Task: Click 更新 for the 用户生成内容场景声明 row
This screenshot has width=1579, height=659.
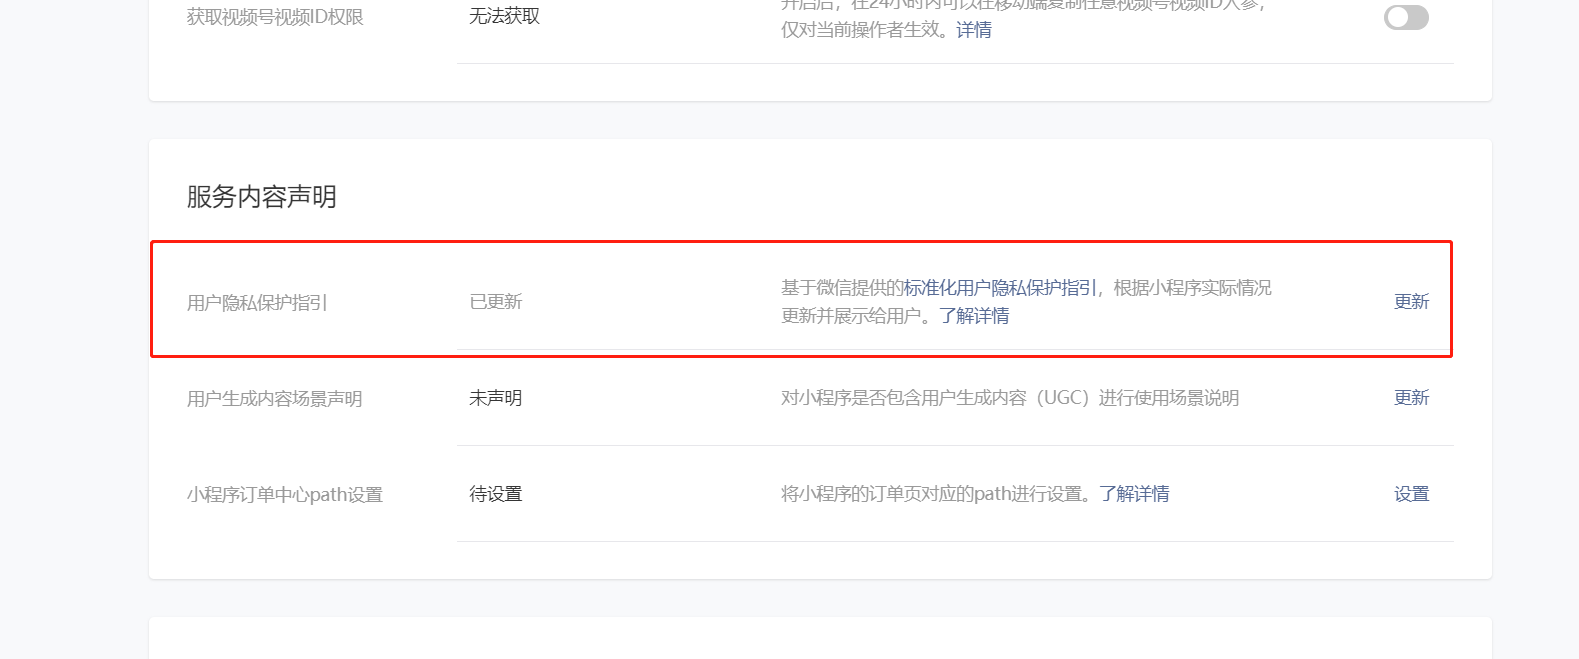Action: pos(1411,398)
